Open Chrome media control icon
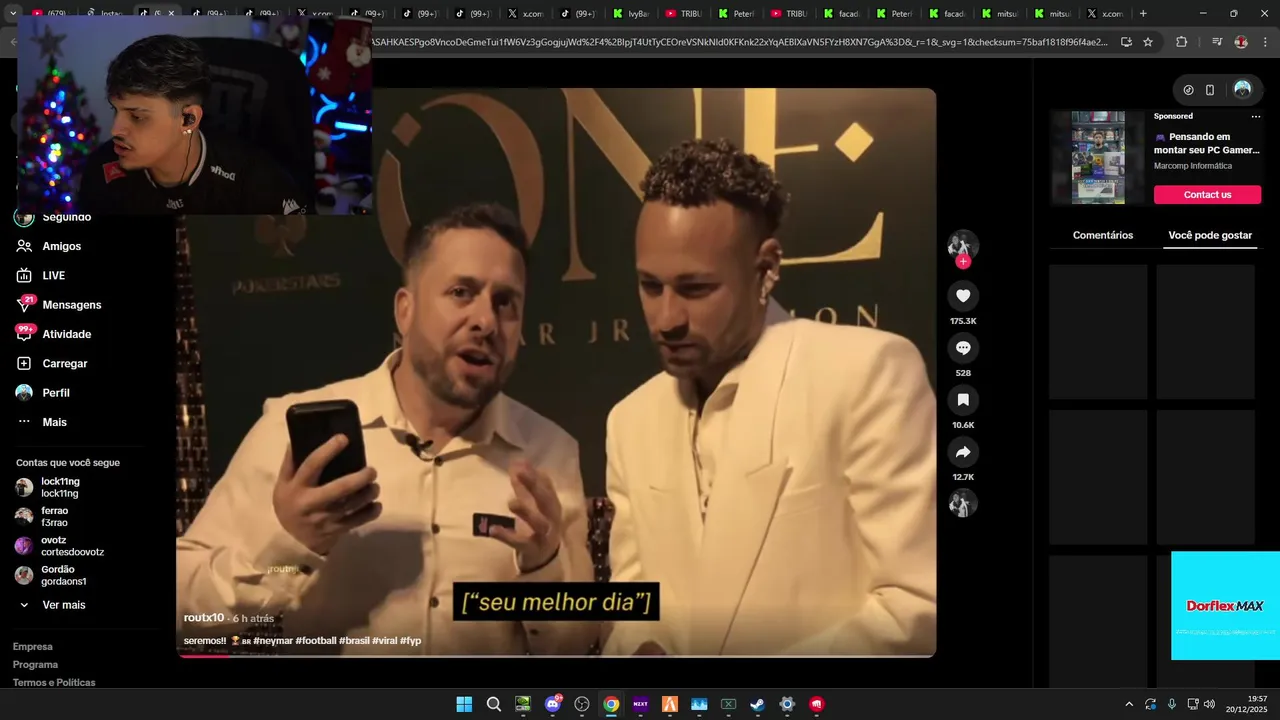 (1216, 42)
